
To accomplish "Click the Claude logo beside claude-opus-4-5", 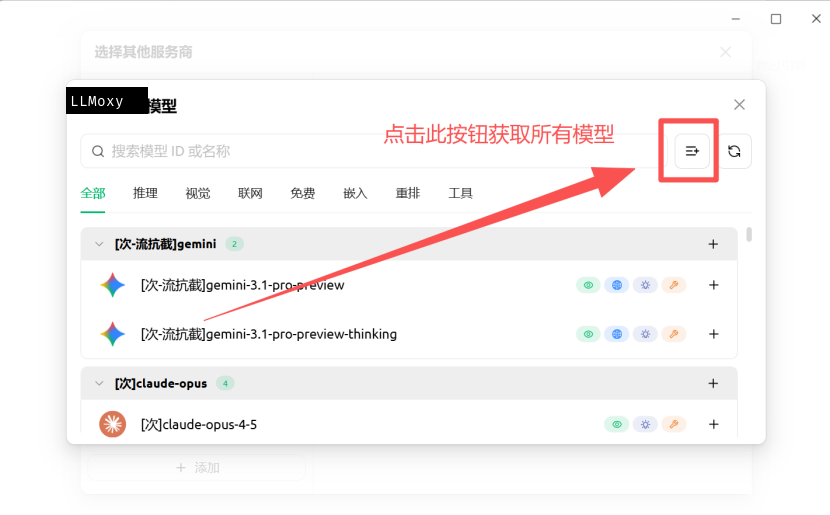I will click(x=113, y=424).
